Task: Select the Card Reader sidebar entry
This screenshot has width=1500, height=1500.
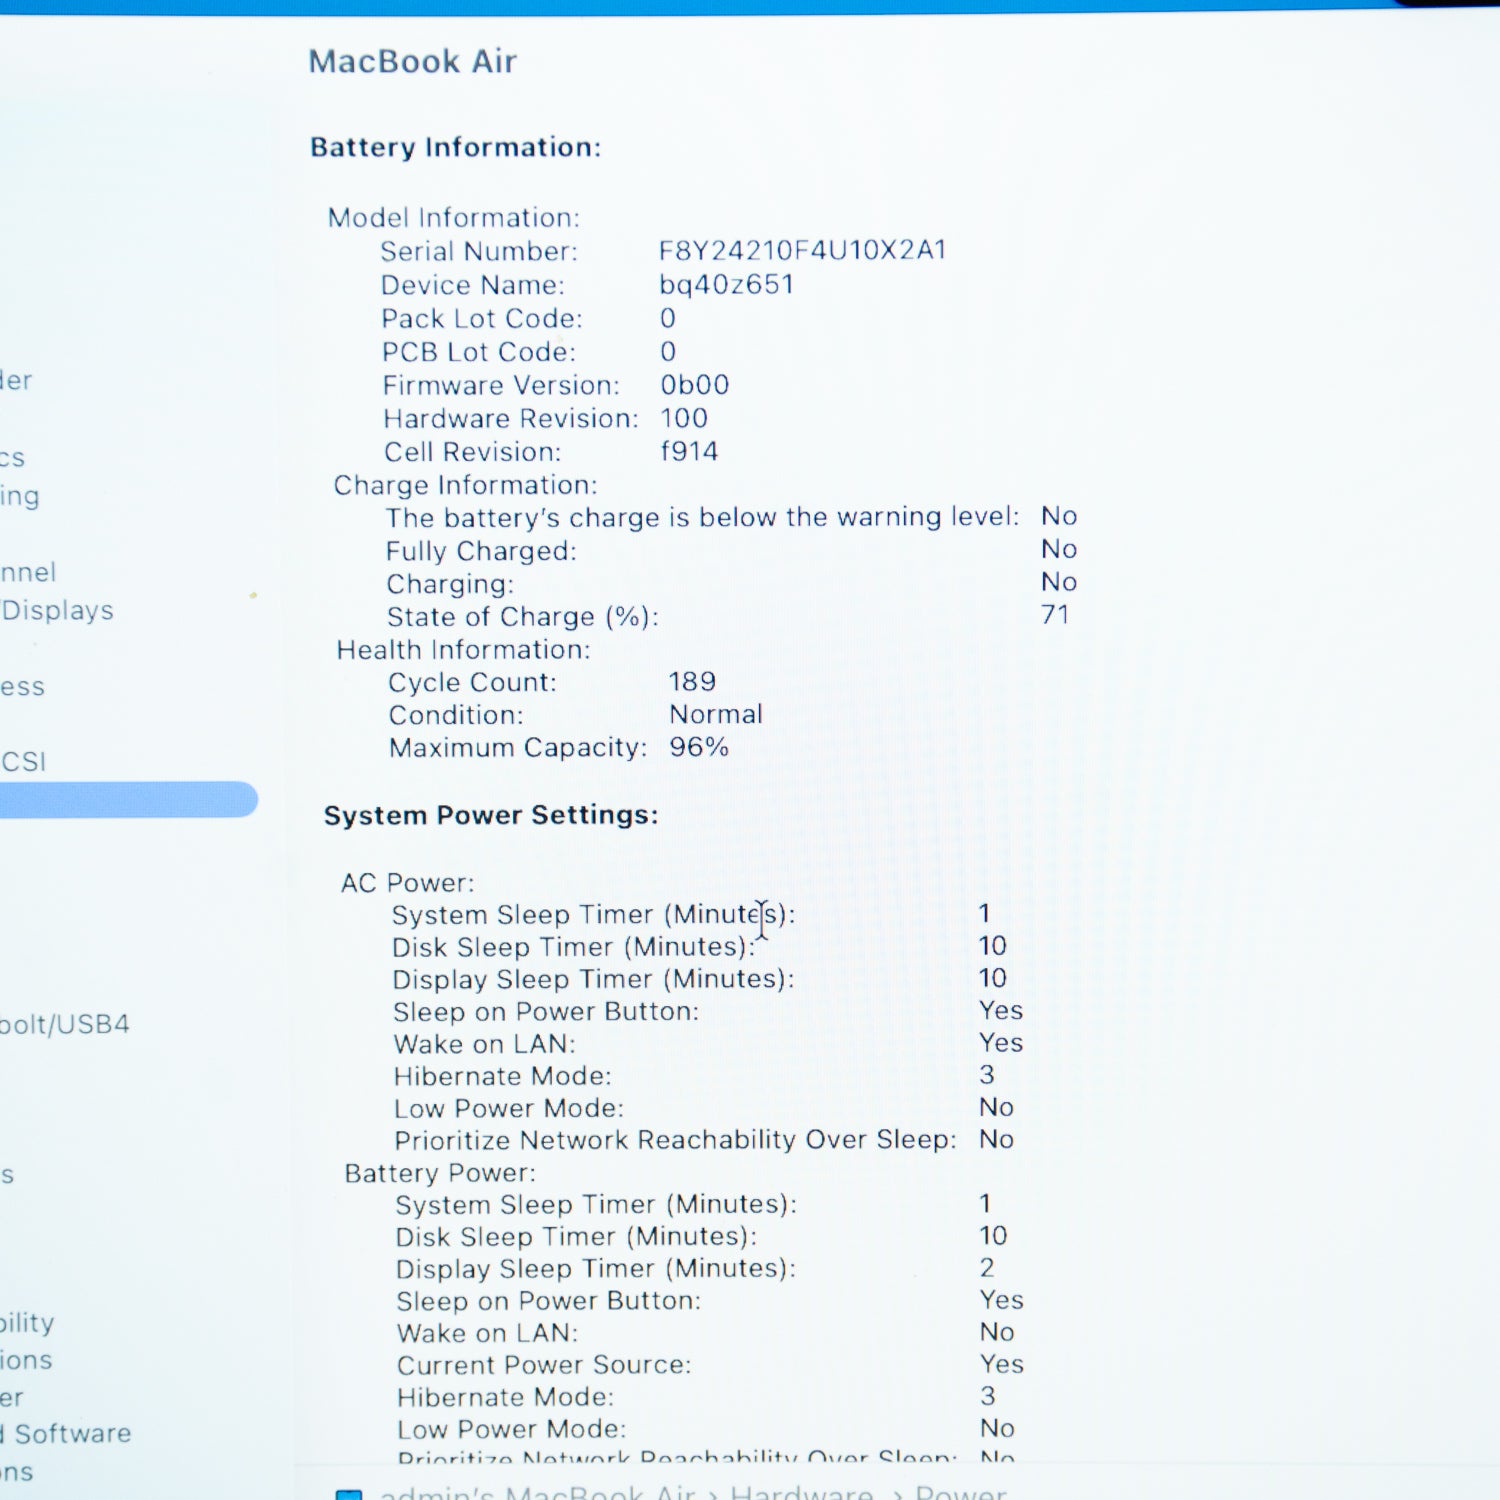Action: 18,380
